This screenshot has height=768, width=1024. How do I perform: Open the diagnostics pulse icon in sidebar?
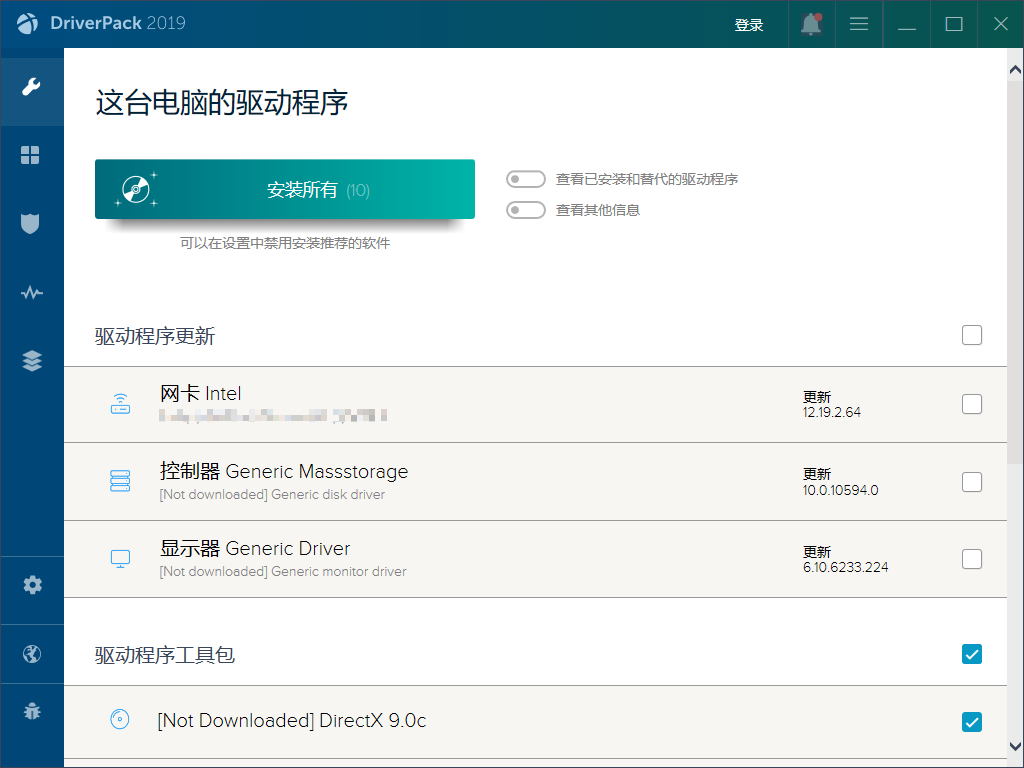tap(31, 293)
